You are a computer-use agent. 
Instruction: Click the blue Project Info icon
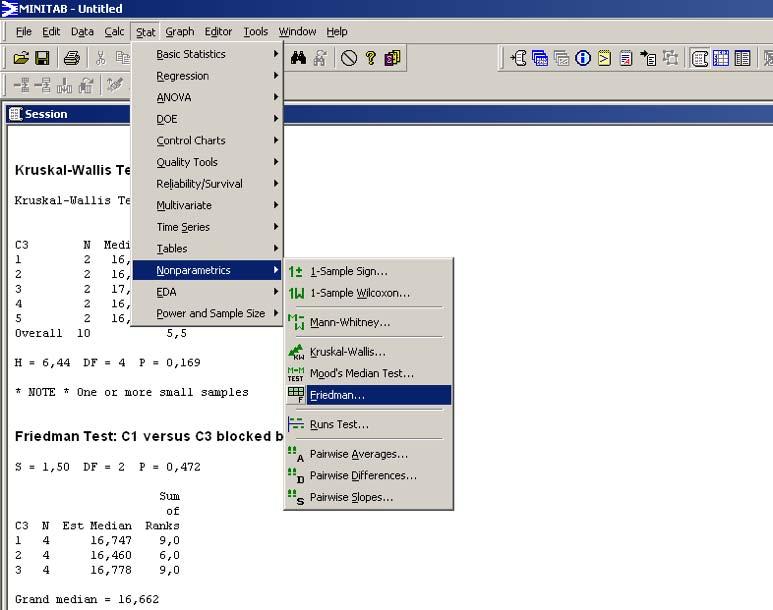coord(583,58)
